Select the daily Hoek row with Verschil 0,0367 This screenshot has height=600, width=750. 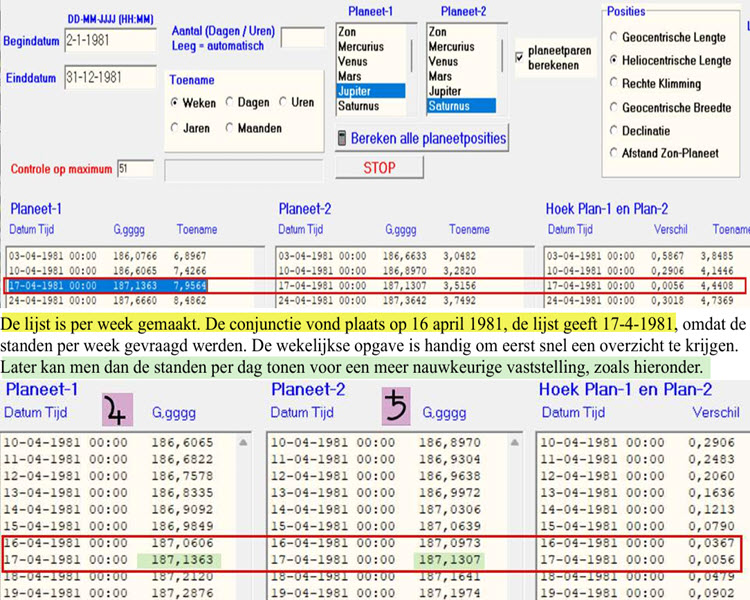638,543
